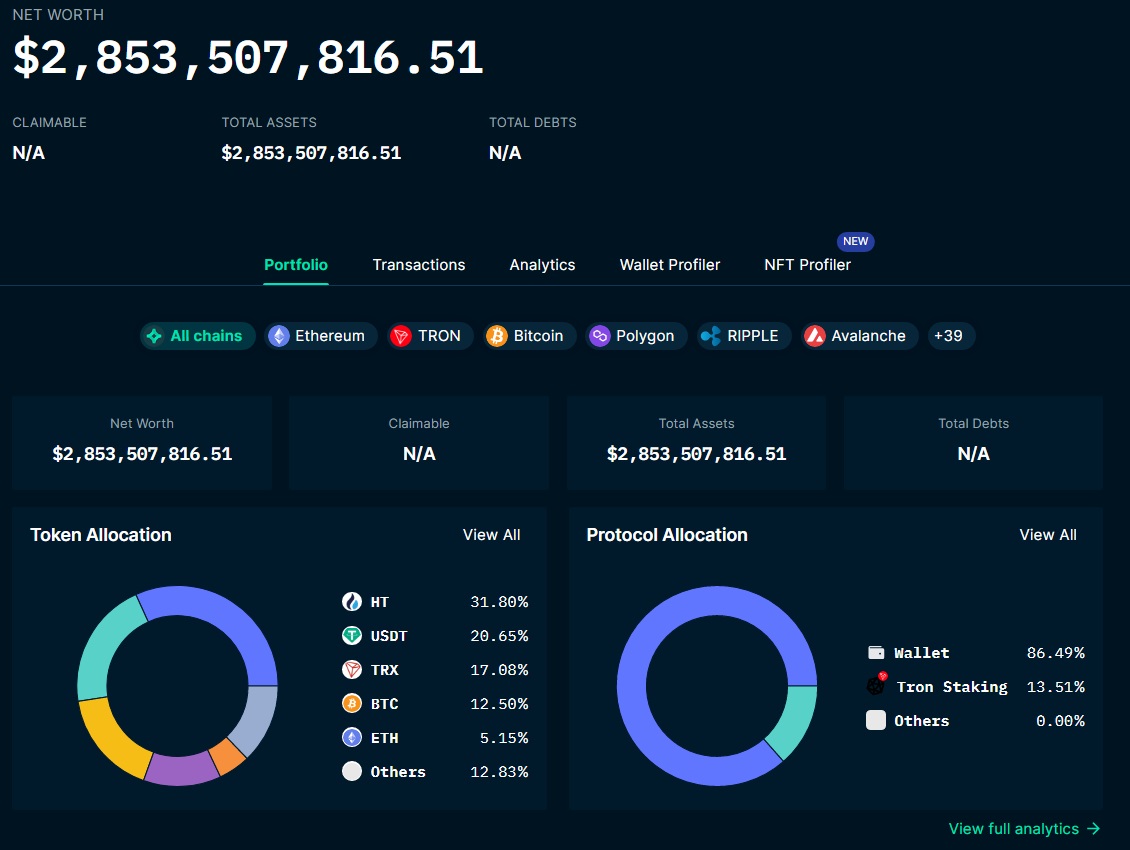Click the TRX token icon
1130x850 pixels.
pyautogui.click(x=352, y=670)
